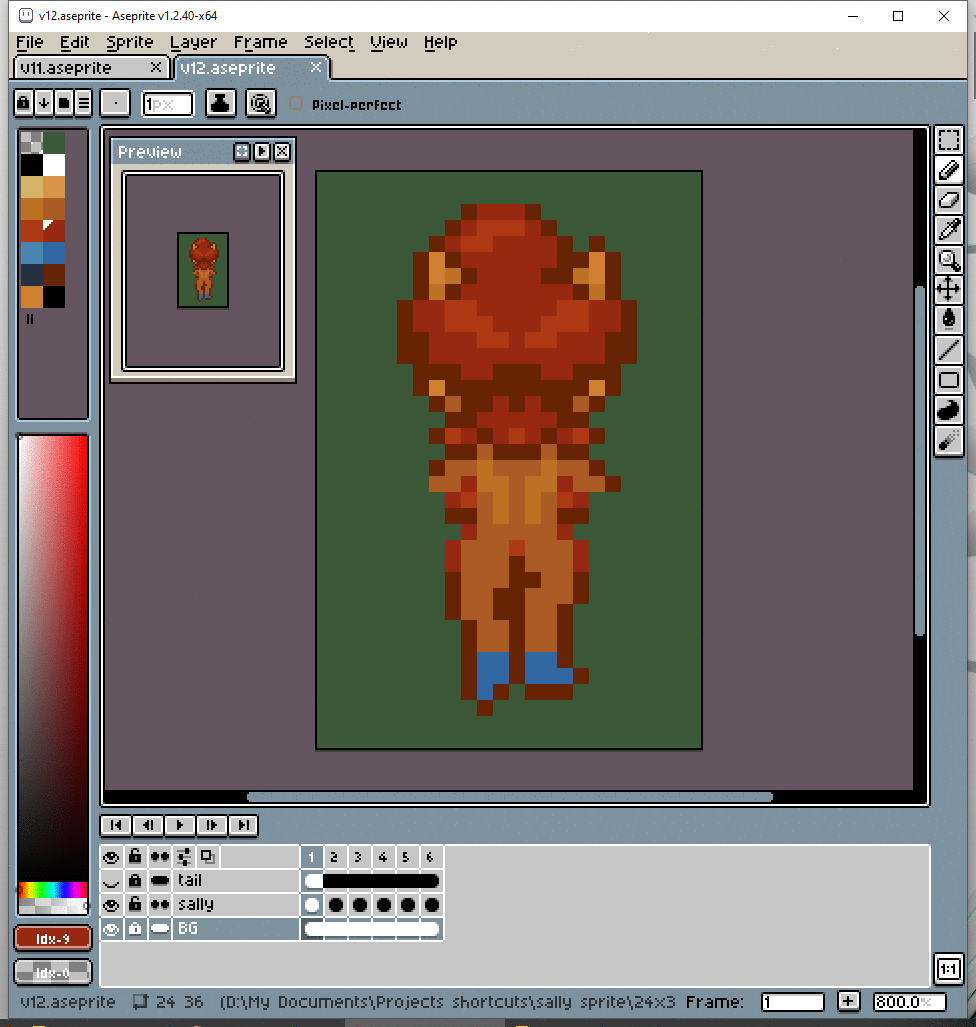976x1027 pixels.
Task: Open the brush type selector
Action: [116, 102]
